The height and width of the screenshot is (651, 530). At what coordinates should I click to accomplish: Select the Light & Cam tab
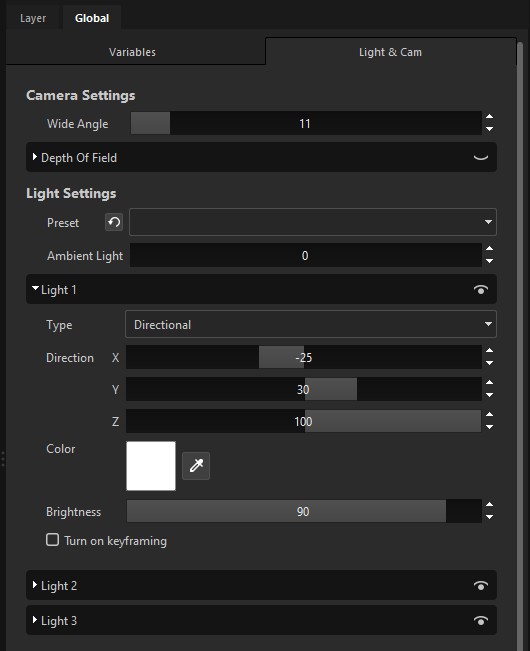tap(390, 52)
